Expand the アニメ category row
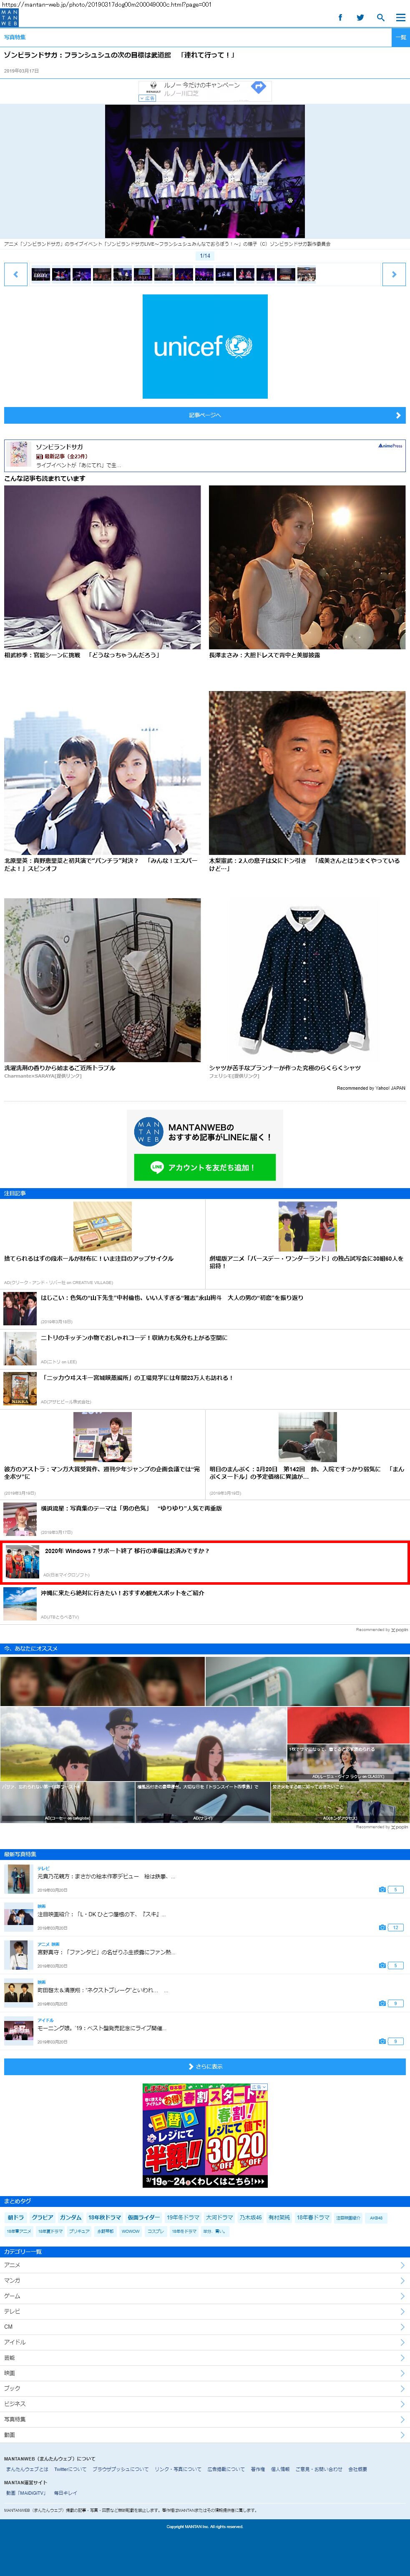Screen dimensions: 410x2576 coord(205,2265)
